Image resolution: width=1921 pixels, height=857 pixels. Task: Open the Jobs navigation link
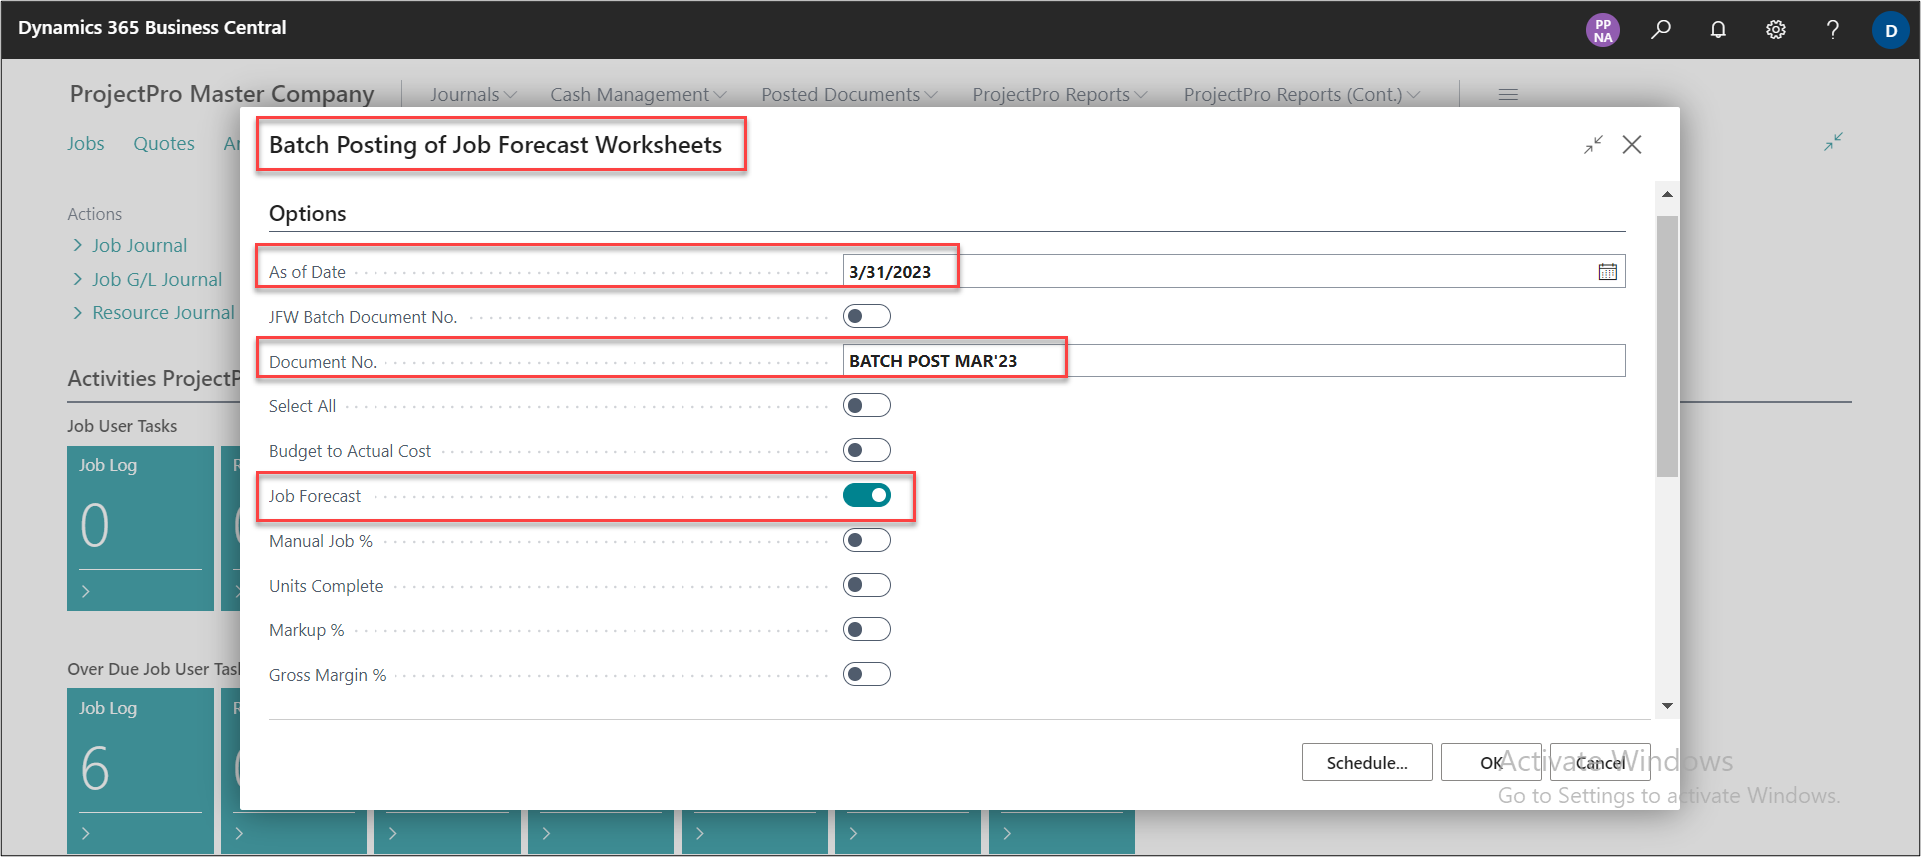coord(86,143)
